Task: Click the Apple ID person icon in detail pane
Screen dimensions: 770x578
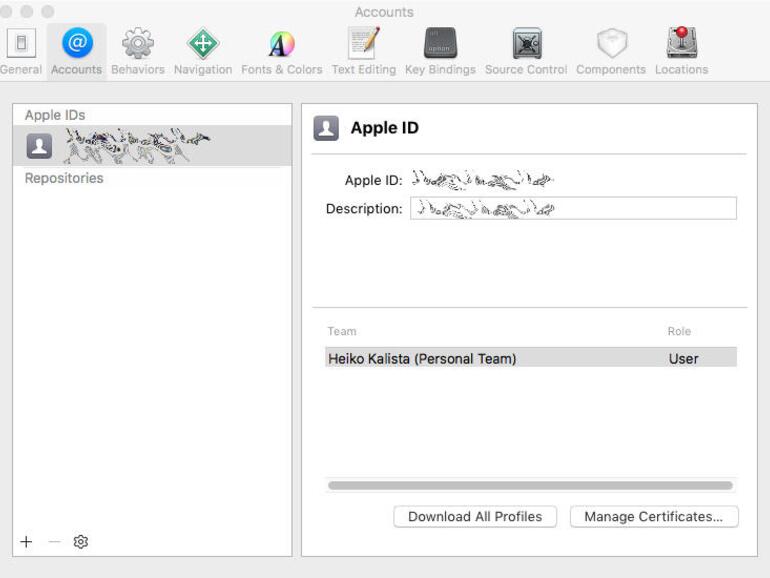Action: (326, 128)
